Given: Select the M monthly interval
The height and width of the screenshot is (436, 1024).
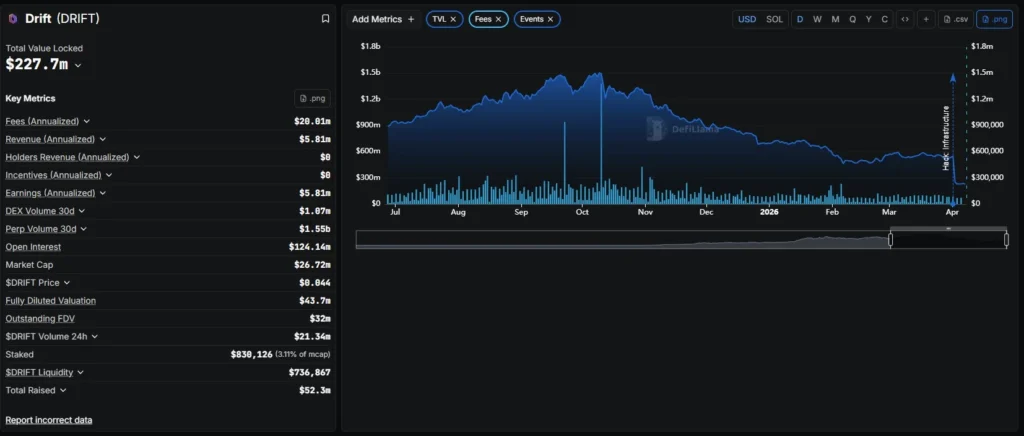Looking at the screenshot, I should (835, 19).
